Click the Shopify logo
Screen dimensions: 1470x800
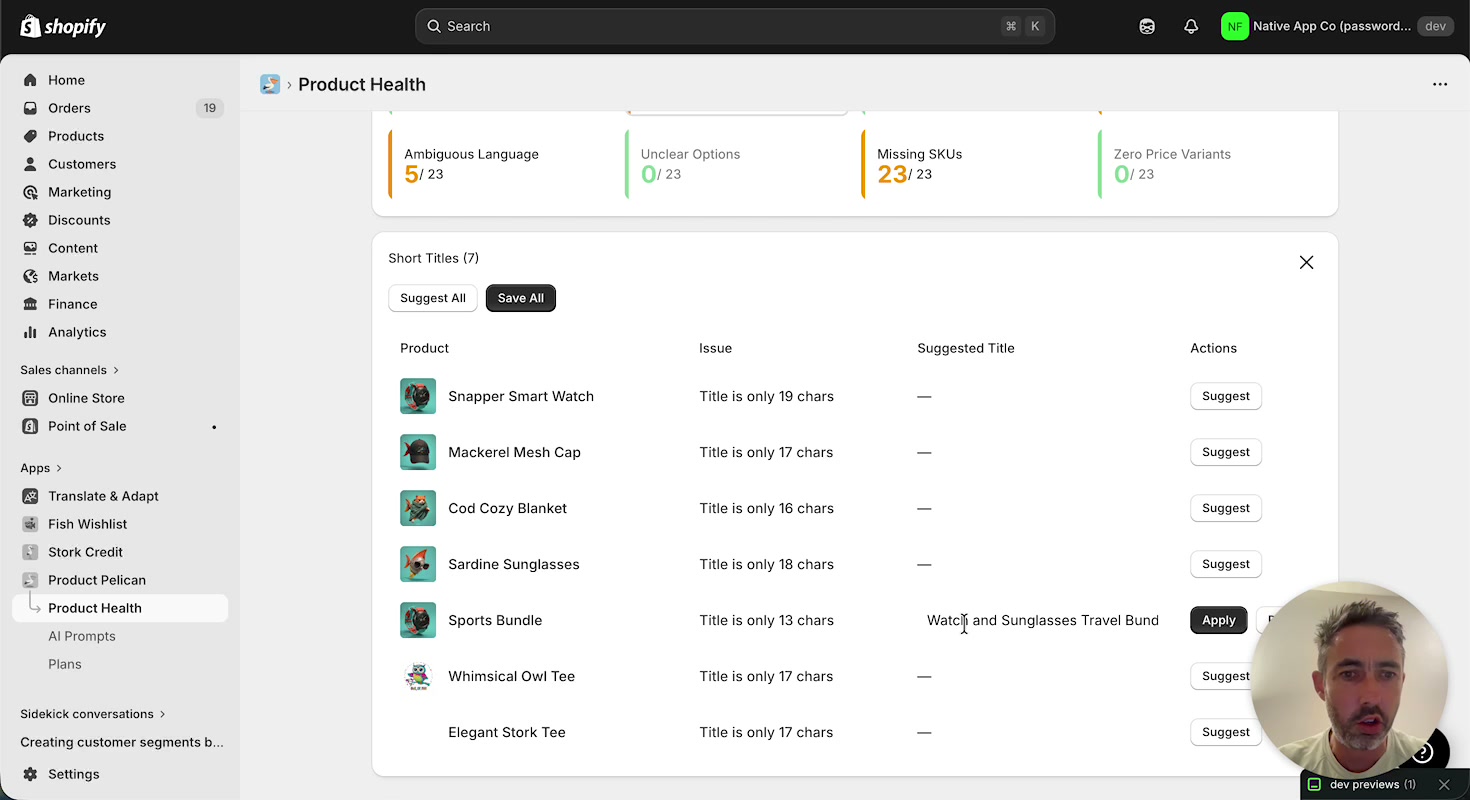62,26
